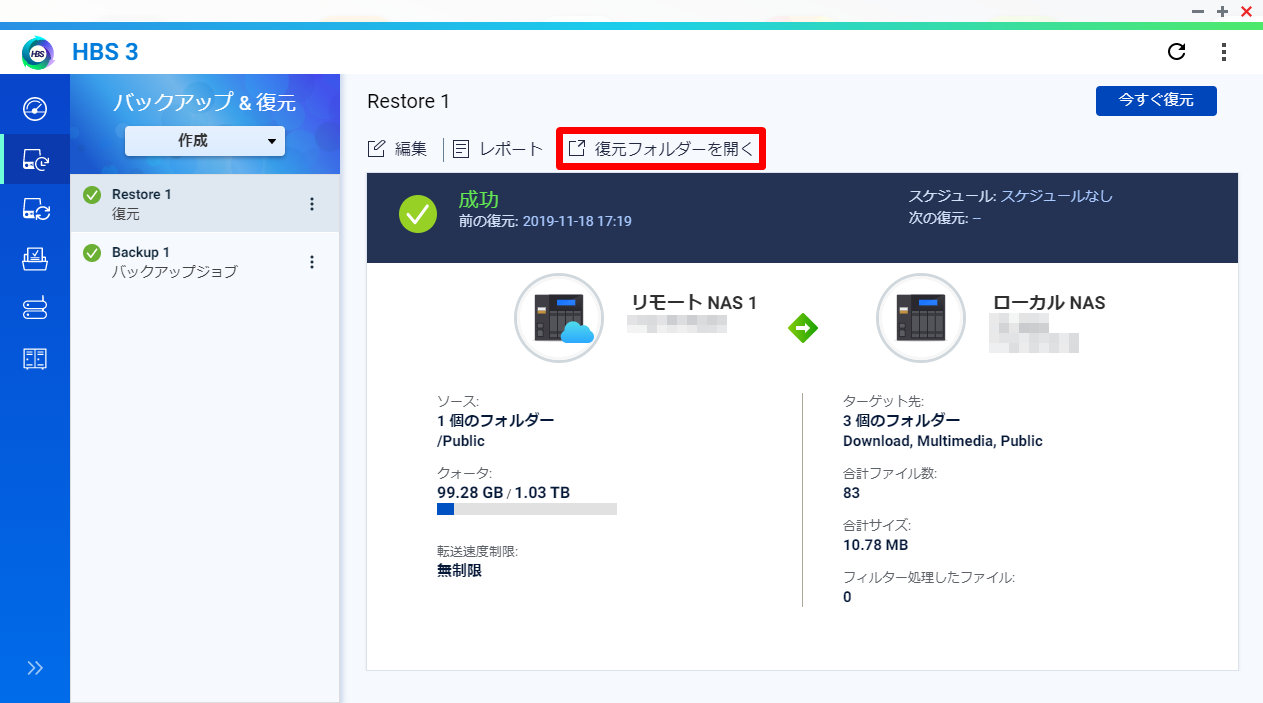Click the quota usage bar
This screenshot has height=703, width=1263.
pos(527,509)
